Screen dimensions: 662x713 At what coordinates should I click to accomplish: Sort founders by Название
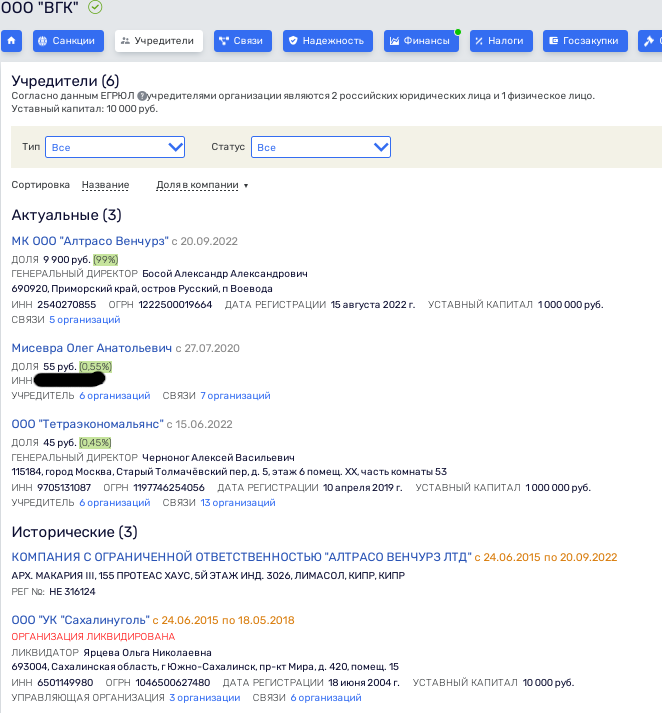[x=105, y=185]
